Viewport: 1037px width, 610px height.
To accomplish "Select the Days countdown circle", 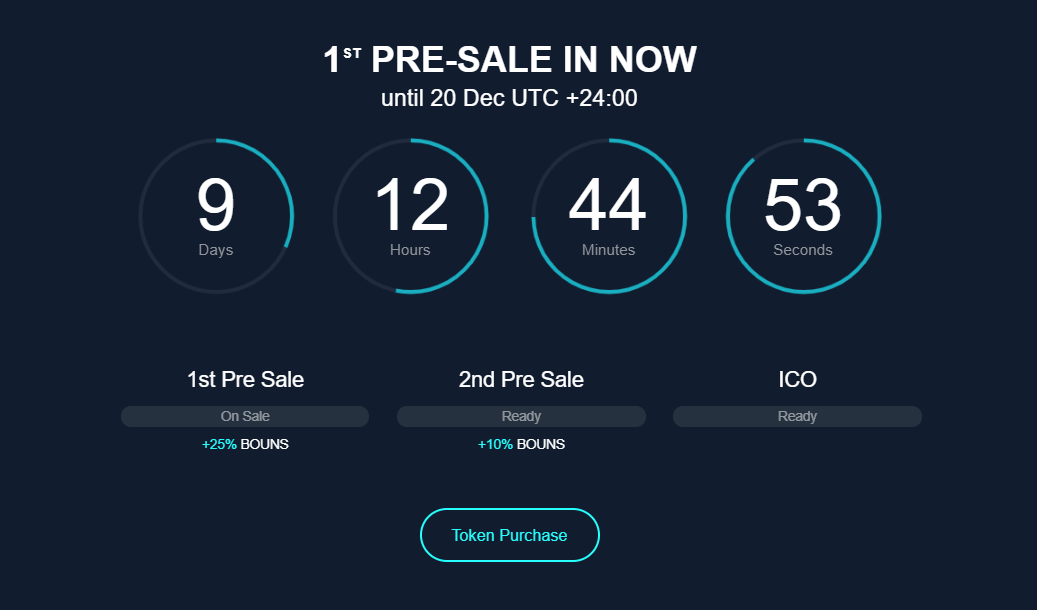I will click(216, 216).
